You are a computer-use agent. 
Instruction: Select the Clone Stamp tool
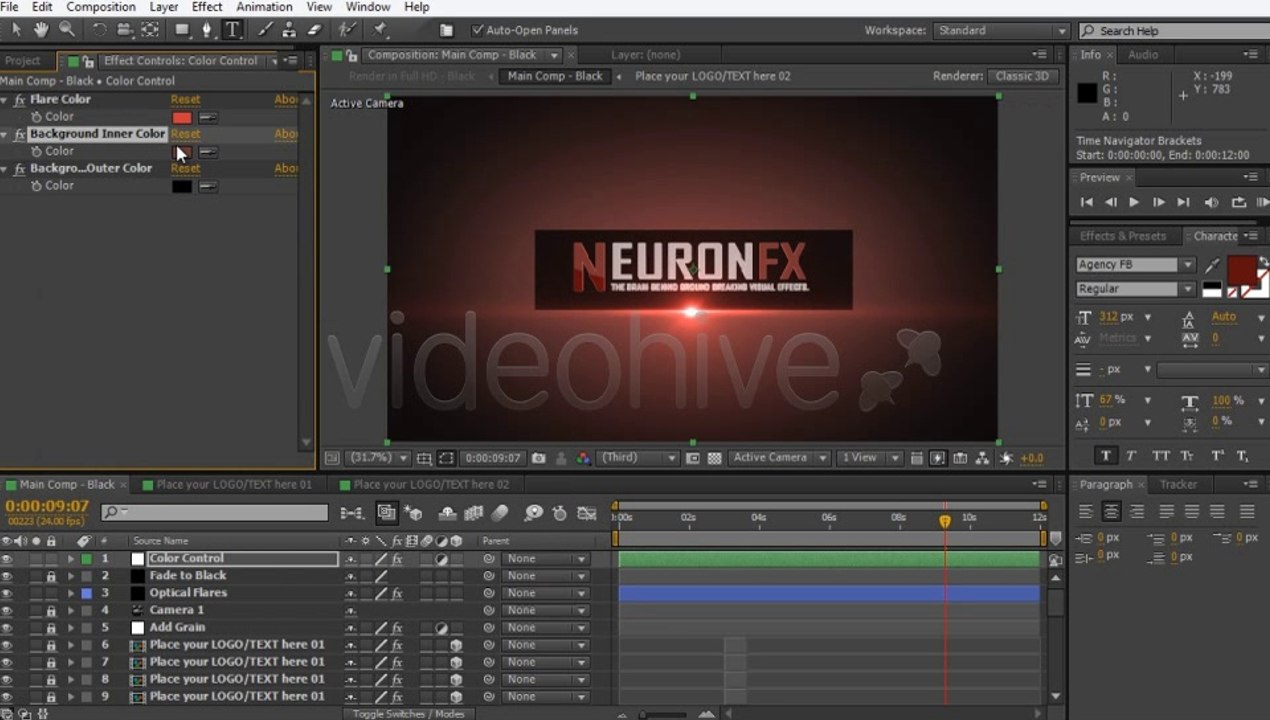point(290,30)
